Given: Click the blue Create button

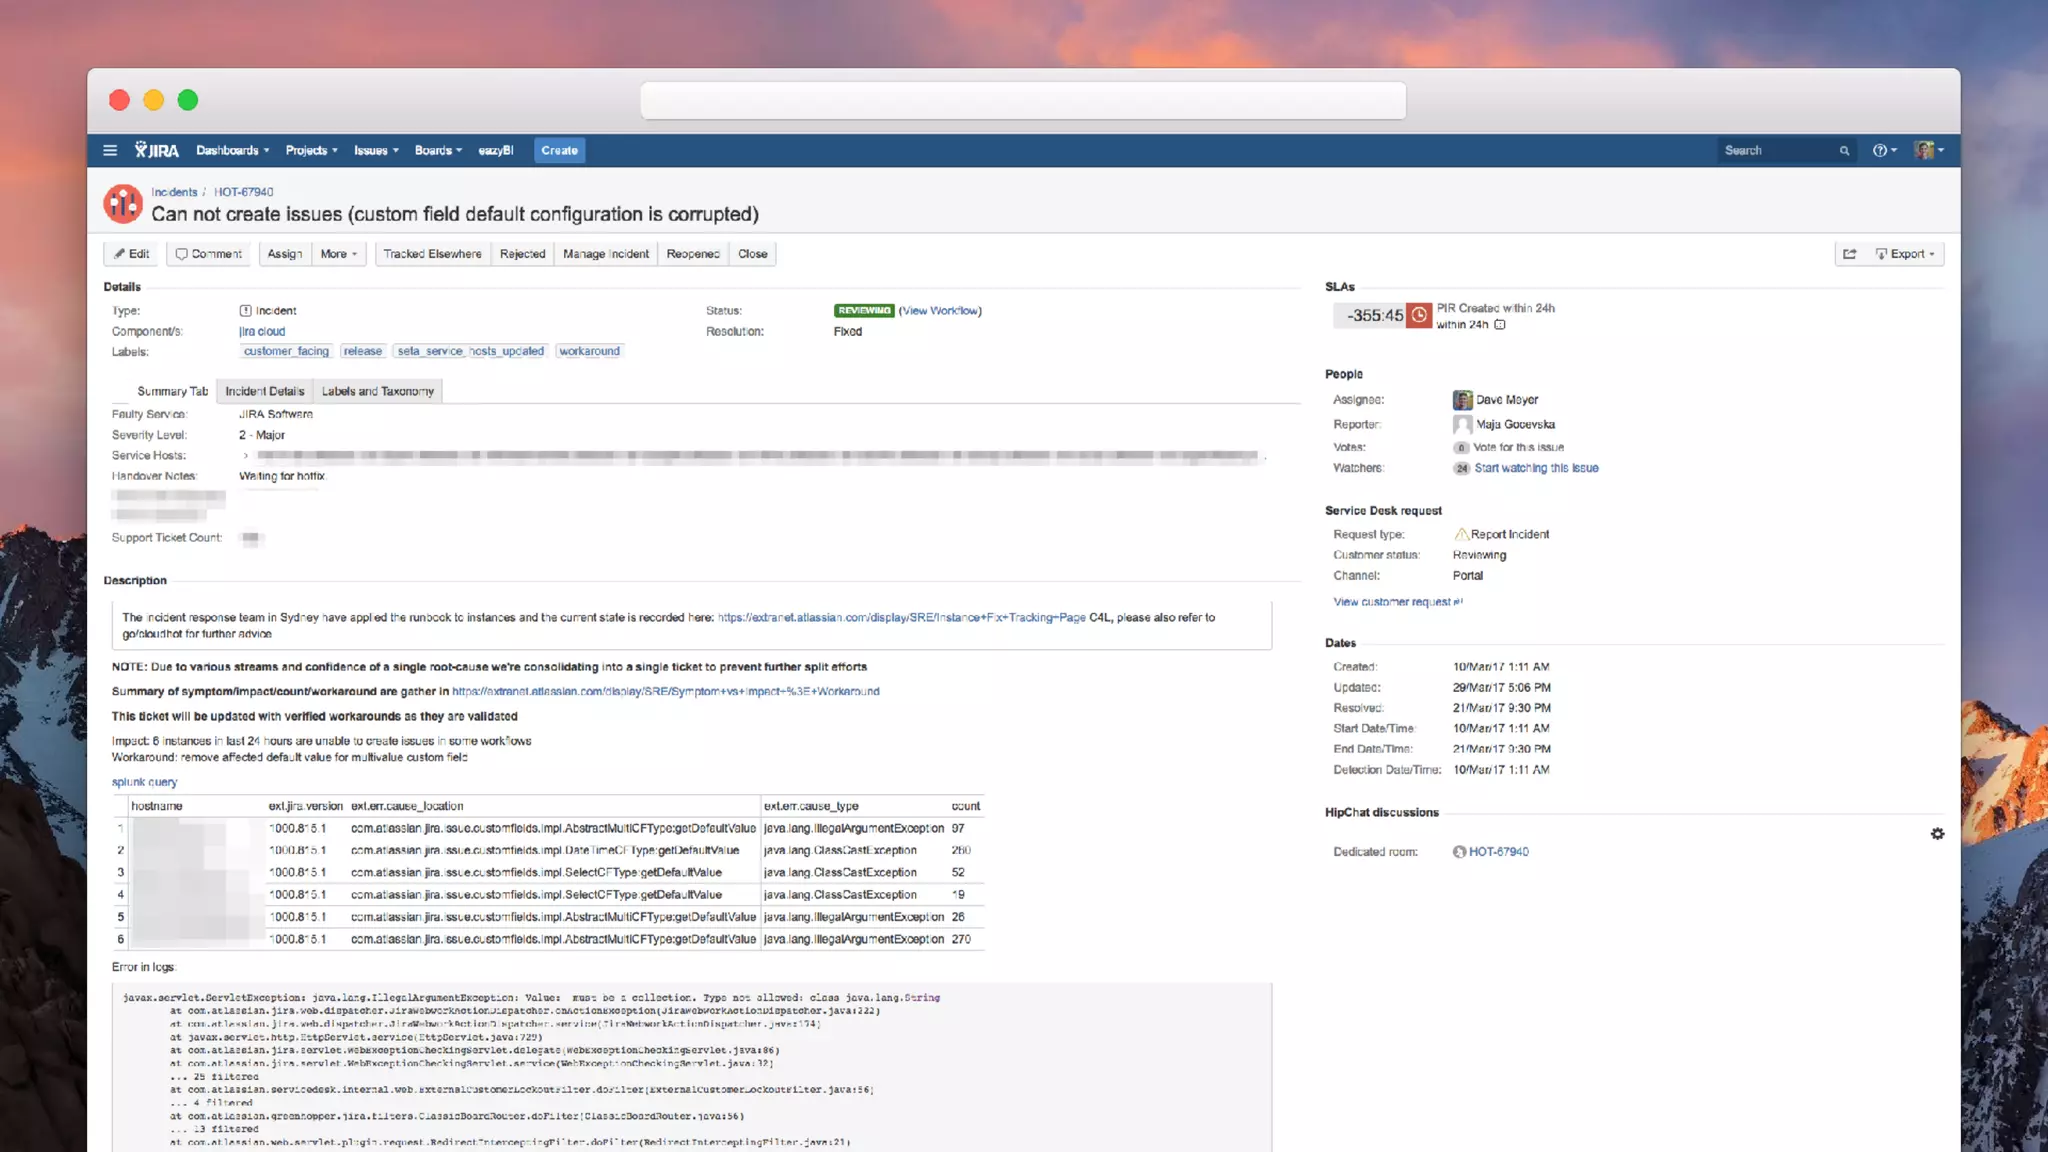Looking at the screenshot, I should [x=559, y=150].
